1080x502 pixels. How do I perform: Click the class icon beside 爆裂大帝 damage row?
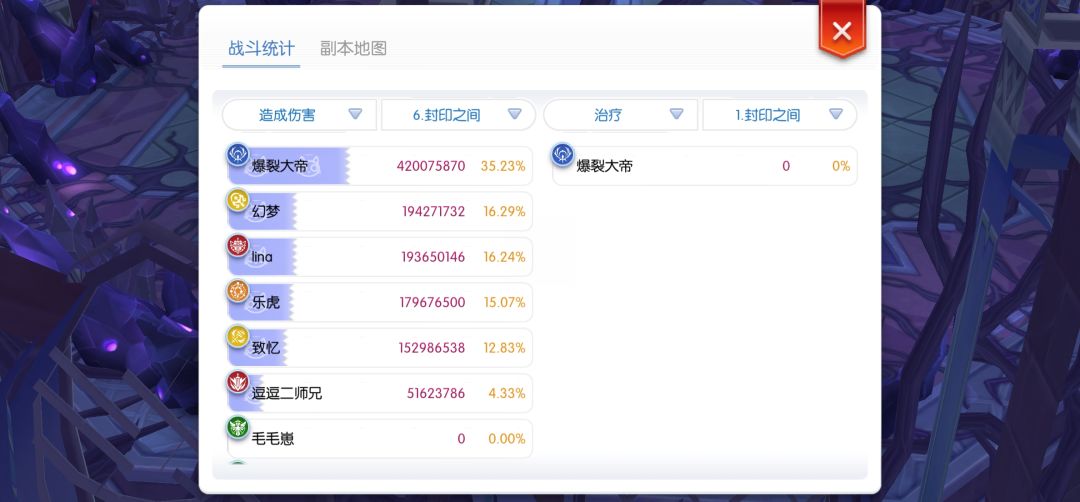click(x=238, y=154)
